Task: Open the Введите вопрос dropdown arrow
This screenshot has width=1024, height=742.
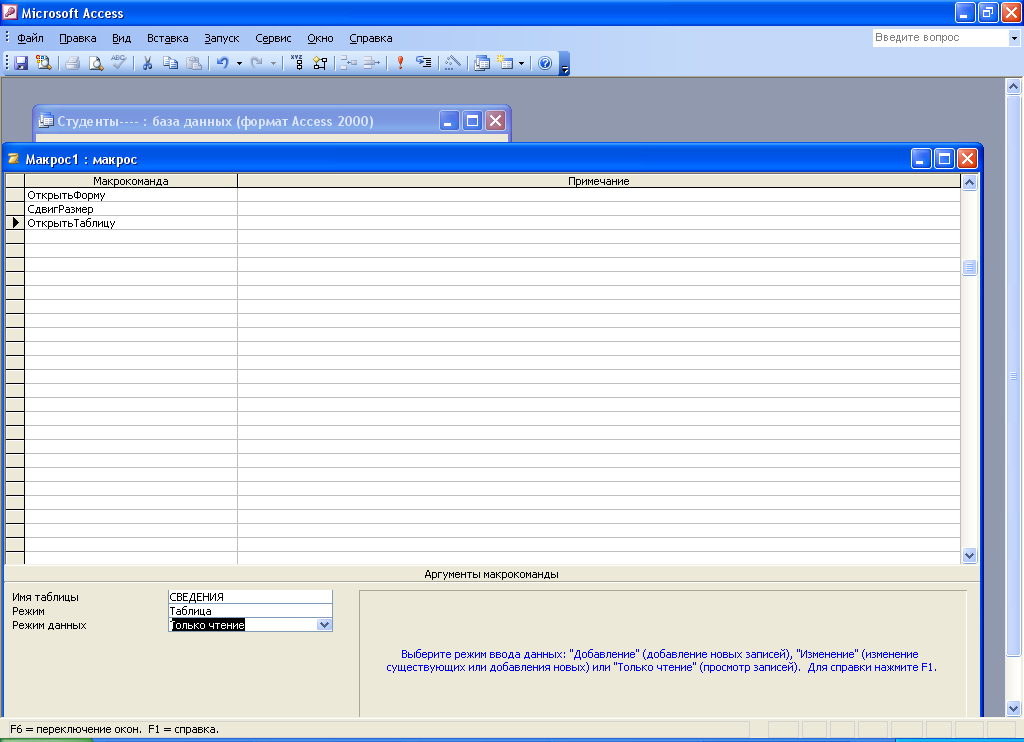Action: point(1014,38)
